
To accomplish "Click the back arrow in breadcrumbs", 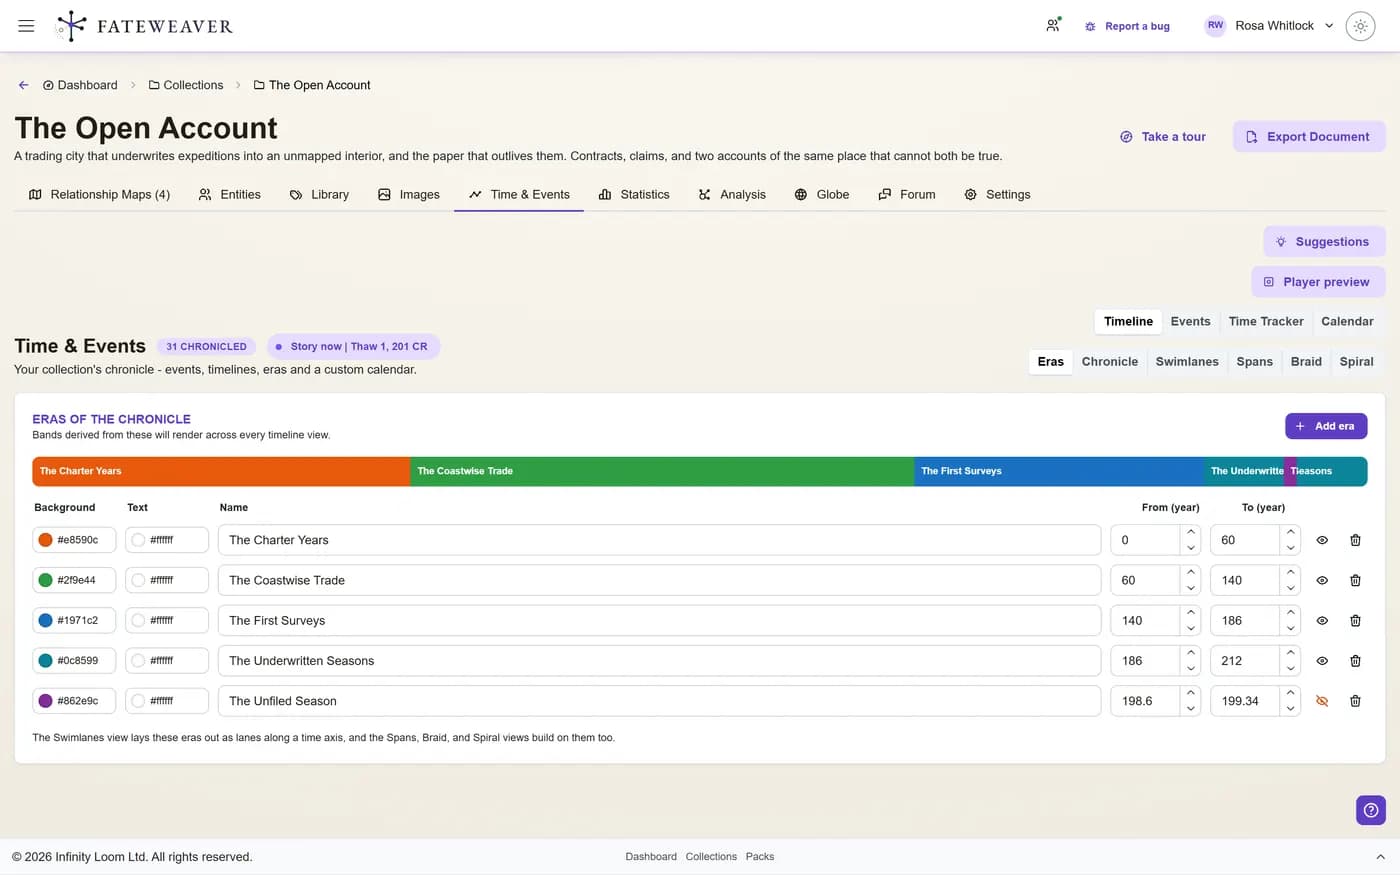I will click(x=24, y=85).
